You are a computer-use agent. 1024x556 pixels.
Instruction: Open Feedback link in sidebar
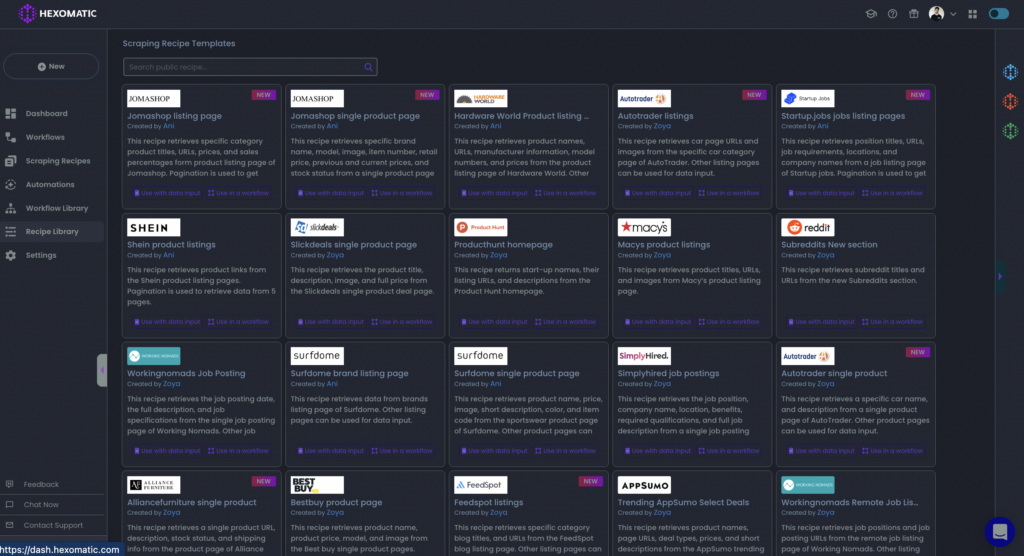[41, 484]
